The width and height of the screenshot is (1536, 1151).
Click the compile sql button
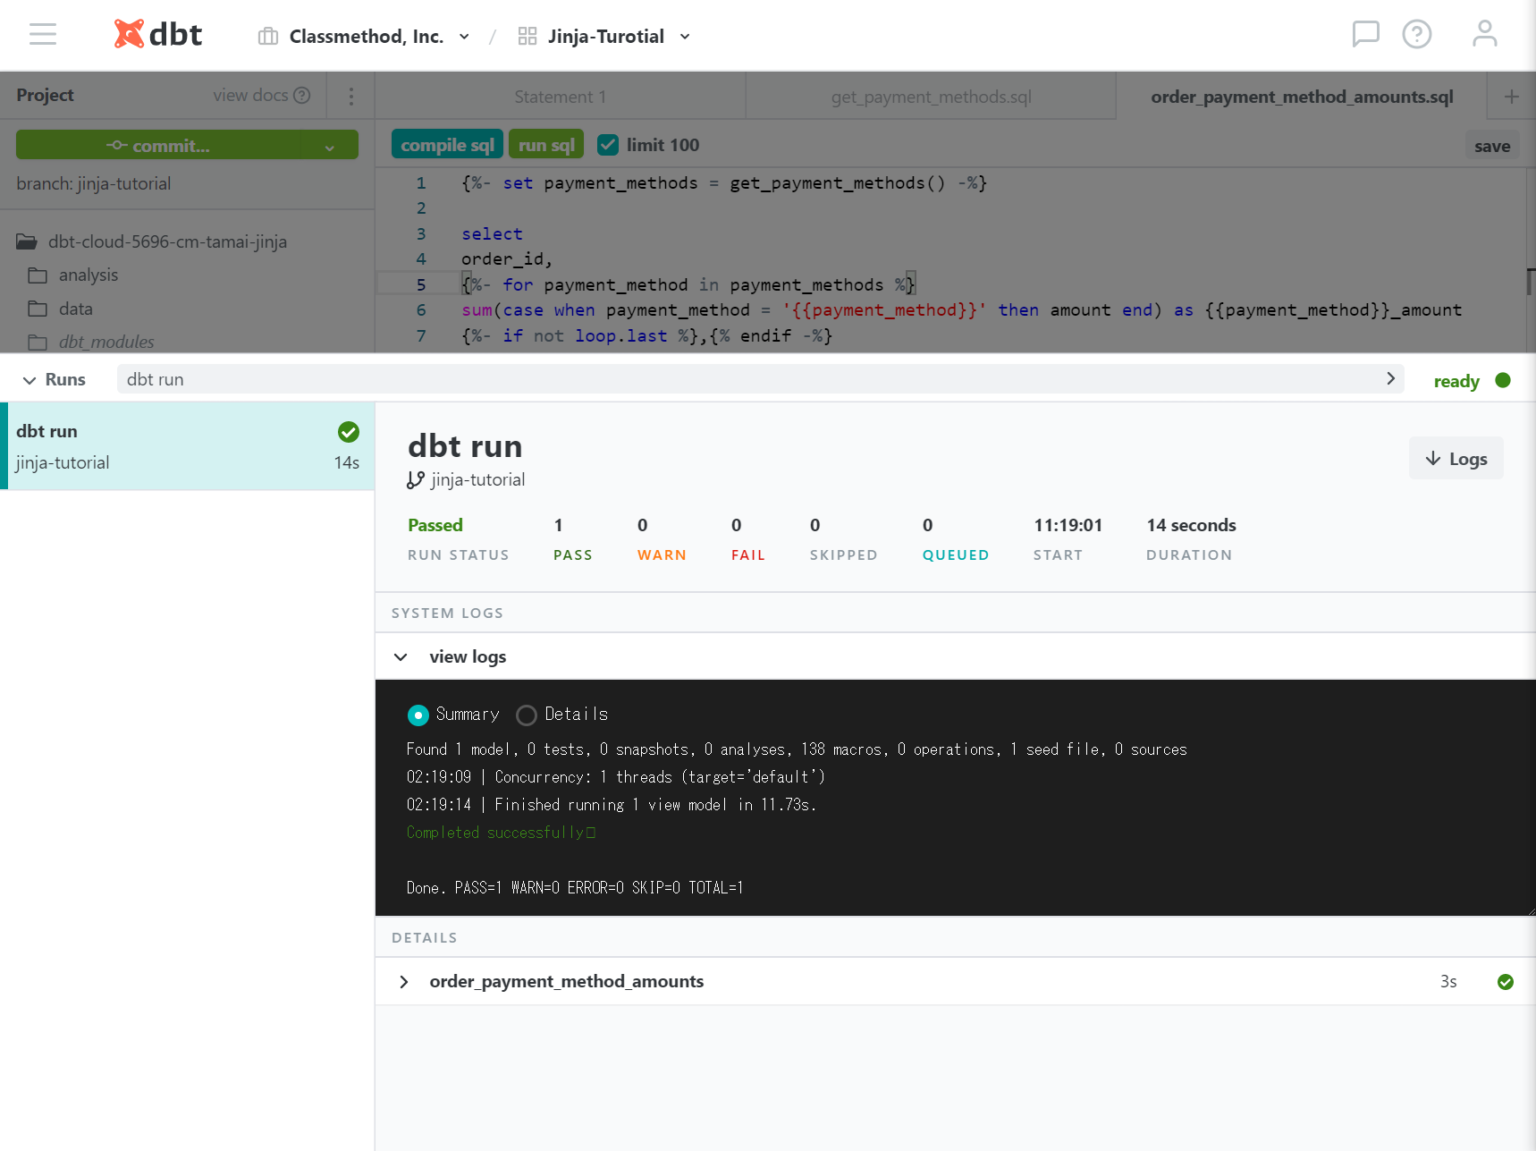[447, 145]
